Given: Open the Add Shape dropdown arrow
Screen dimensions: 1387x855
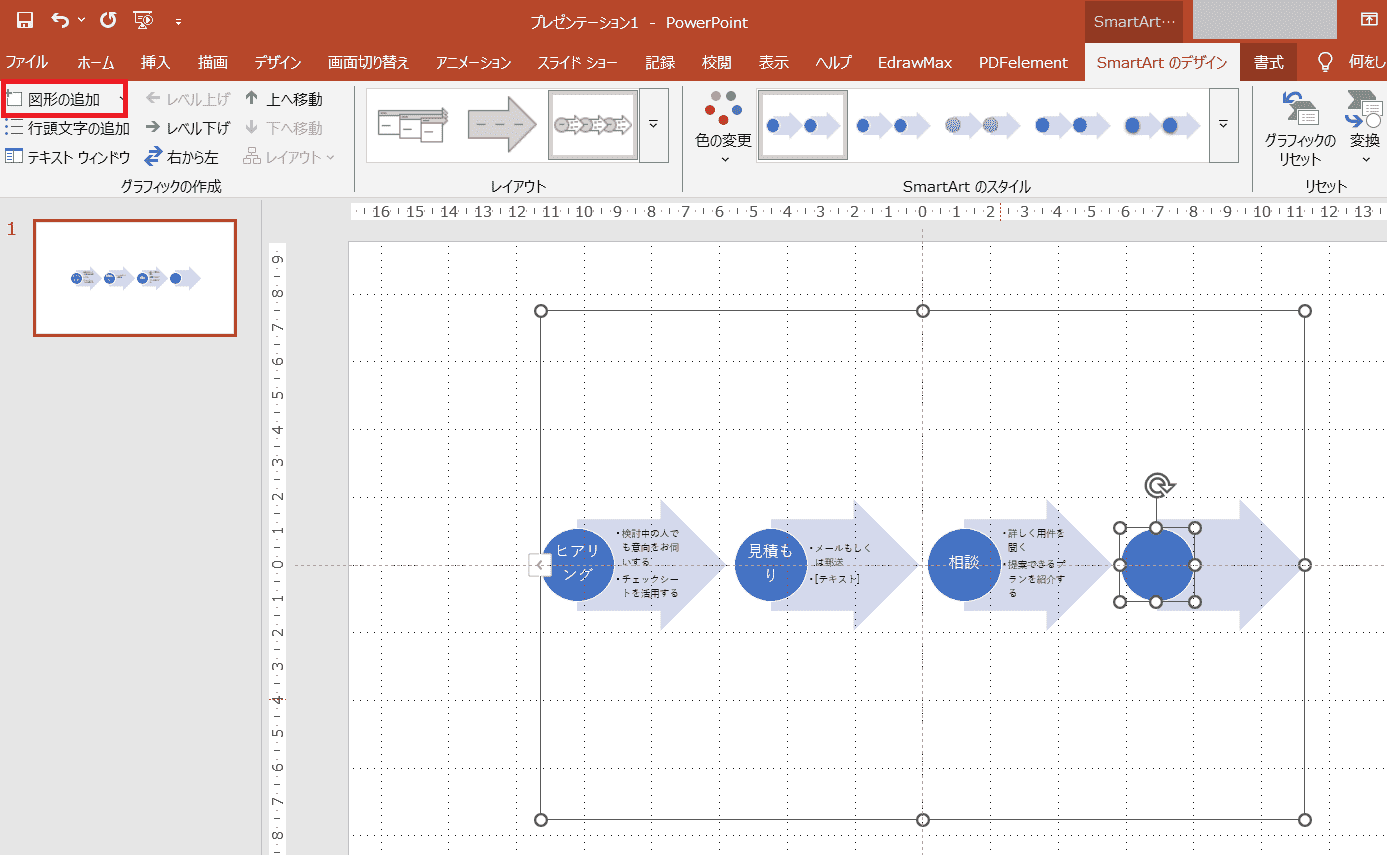Looking at the screenshot, I should (121, 99).
